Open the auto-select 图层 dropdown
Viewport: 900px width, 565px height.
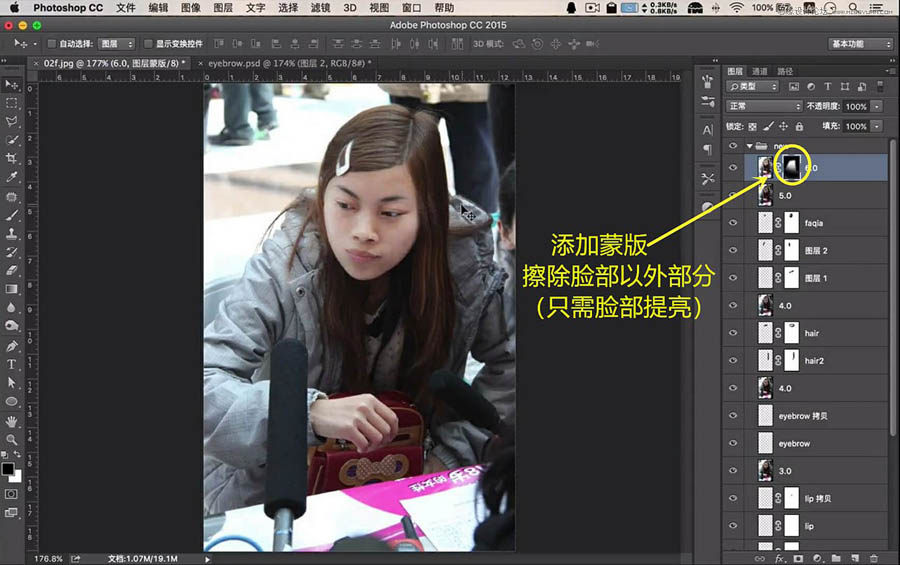pyautogui.click(x=116, y=44)
